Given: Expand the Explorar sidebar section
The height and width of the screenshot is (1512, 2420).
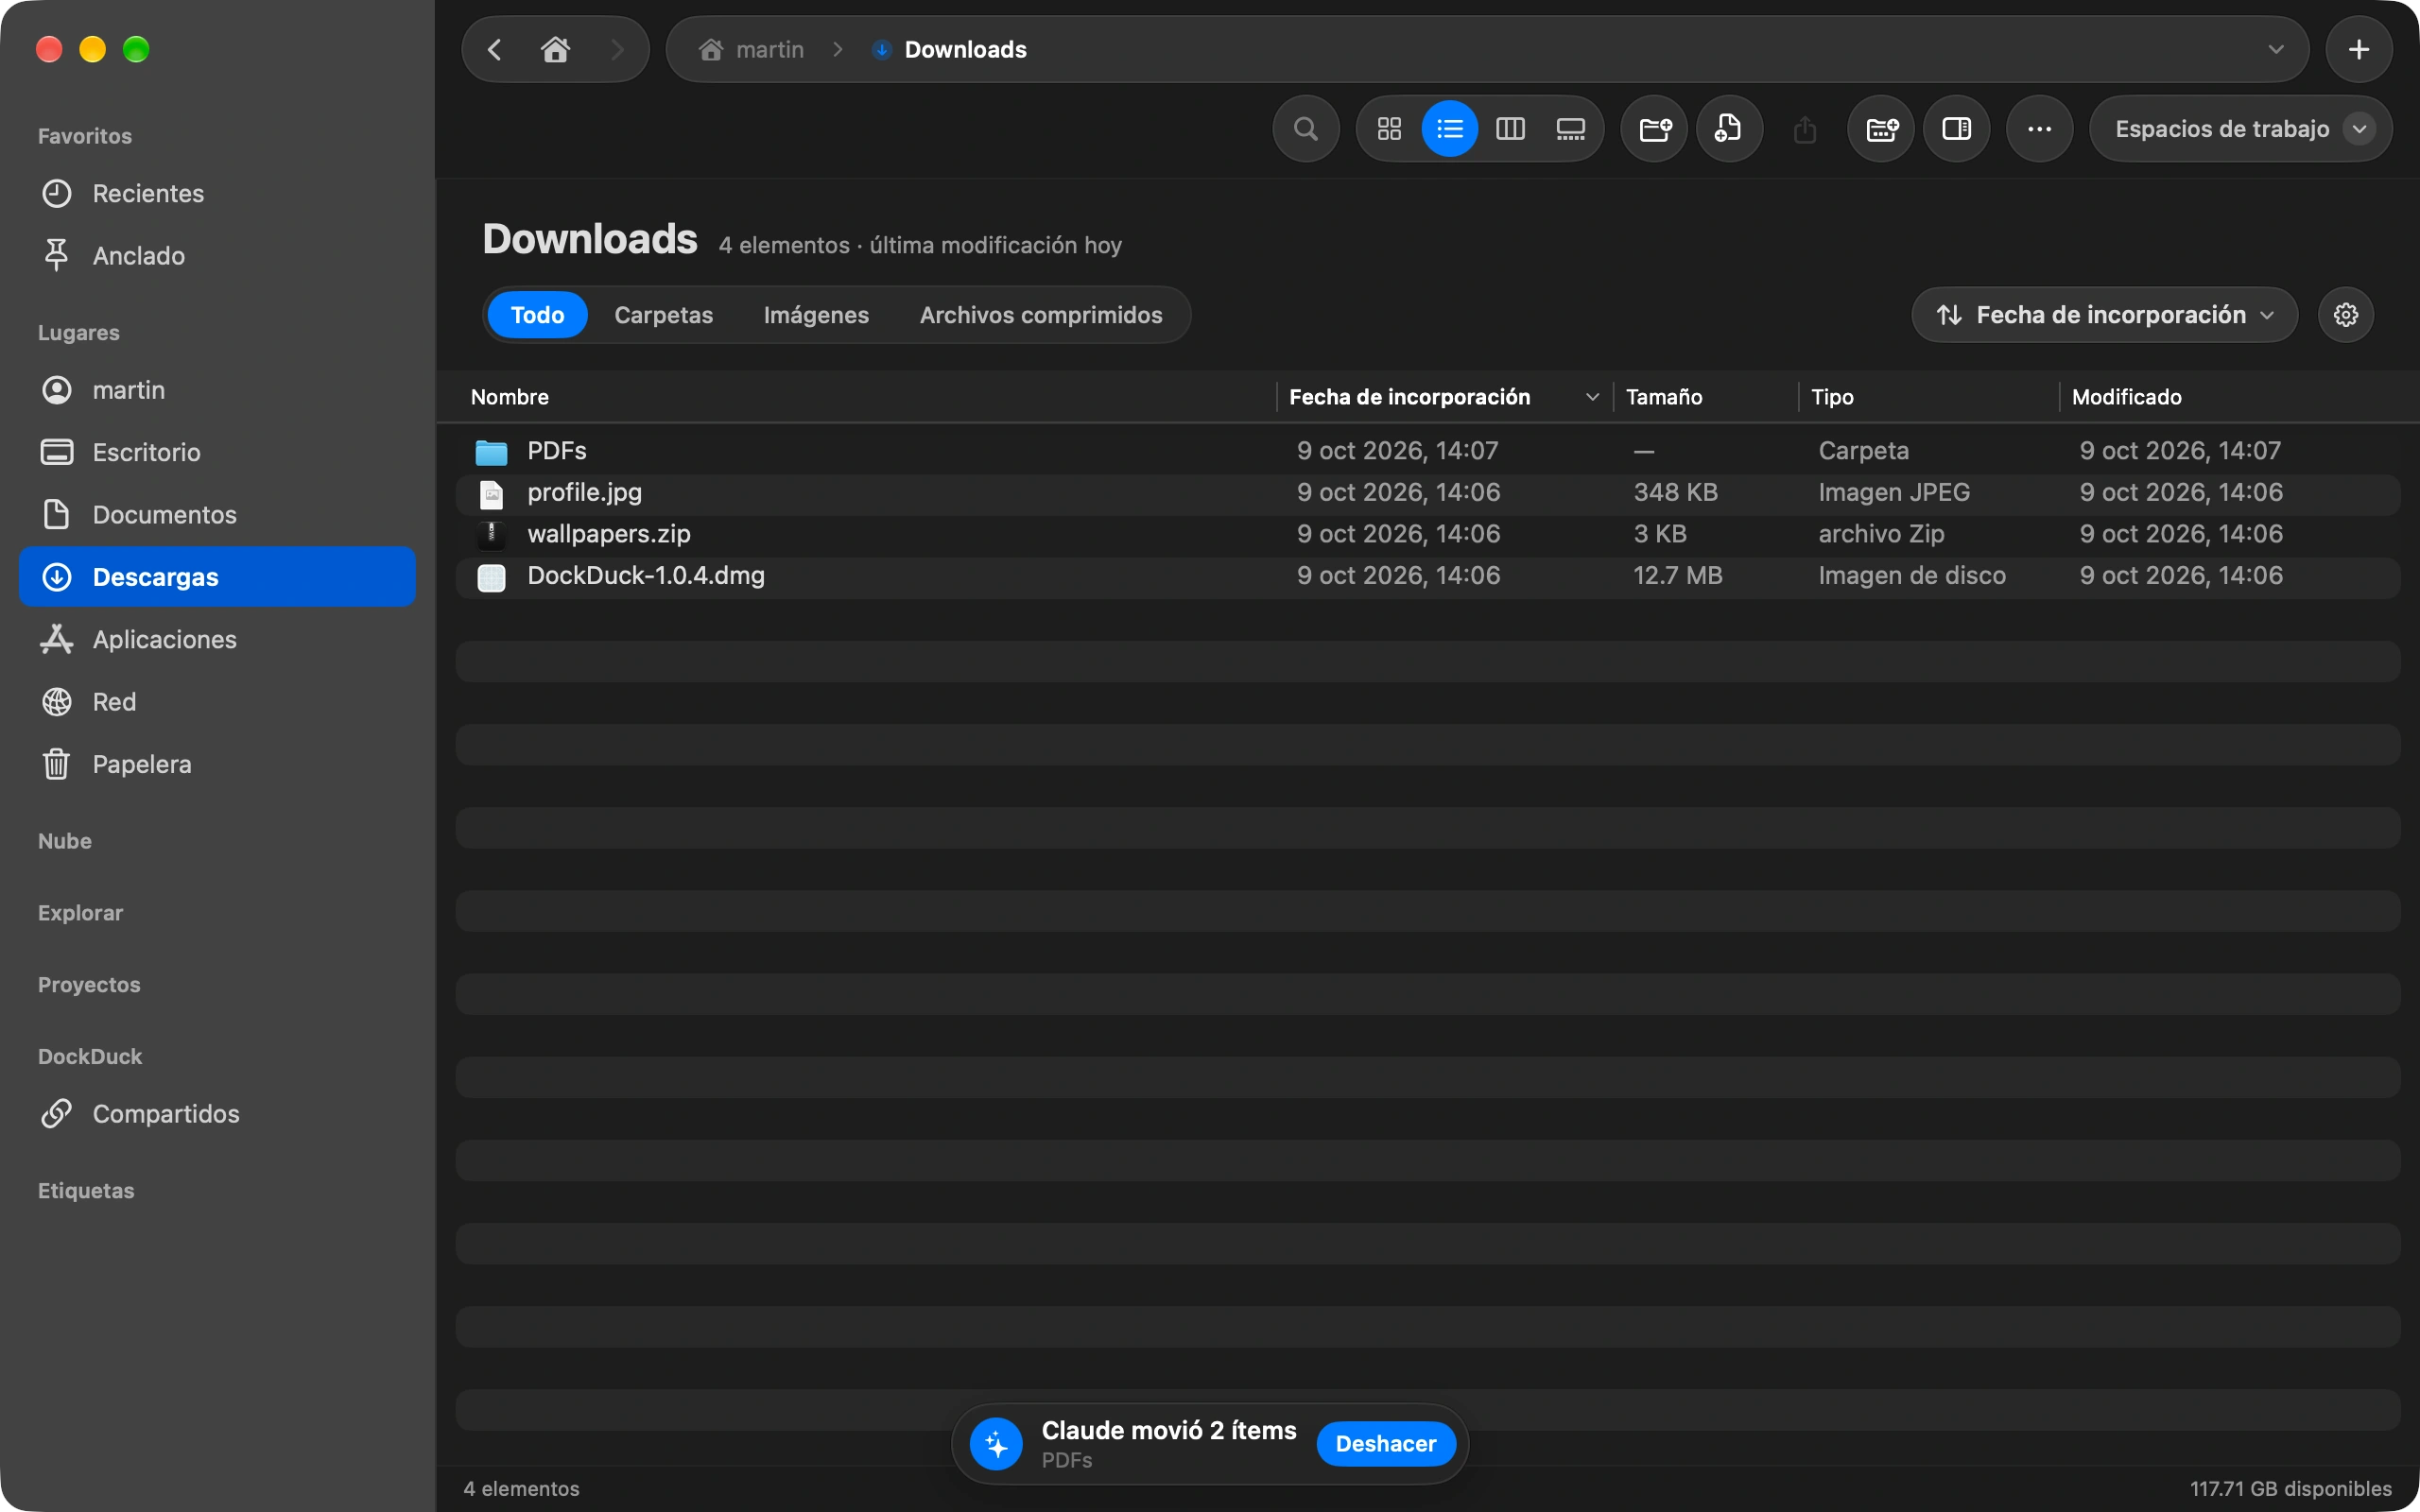Looking at the screenshot, I should pos(80,913).
